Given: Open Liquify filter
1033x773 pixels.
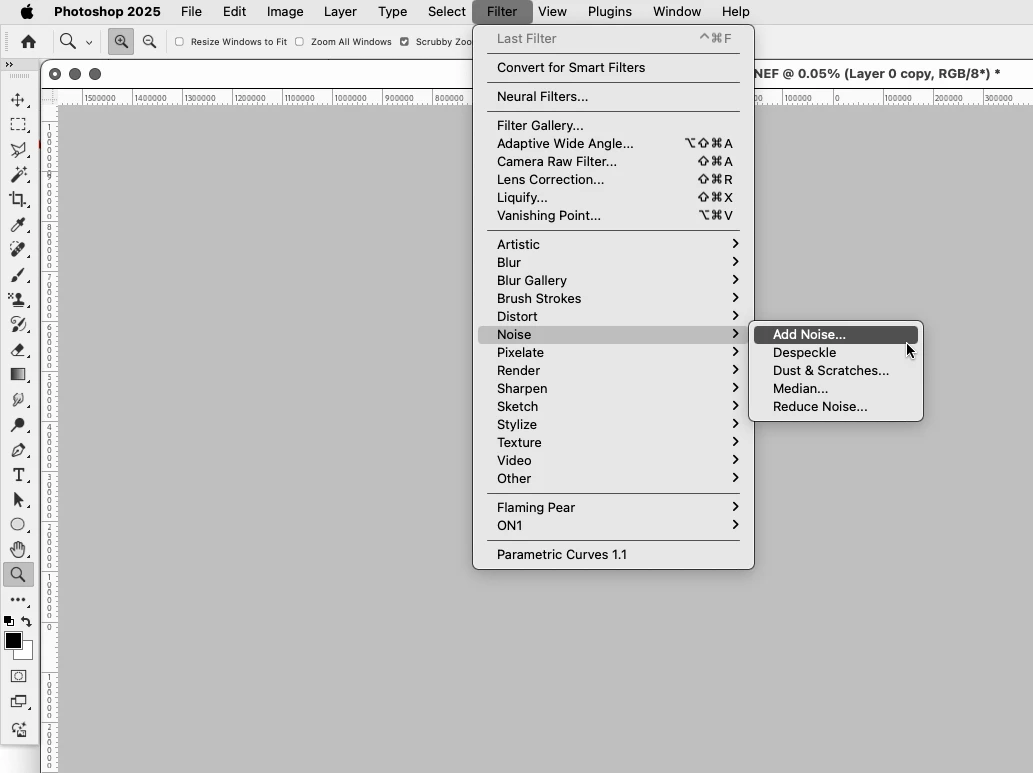Looking at the screenshot, I should coord(613,198).
